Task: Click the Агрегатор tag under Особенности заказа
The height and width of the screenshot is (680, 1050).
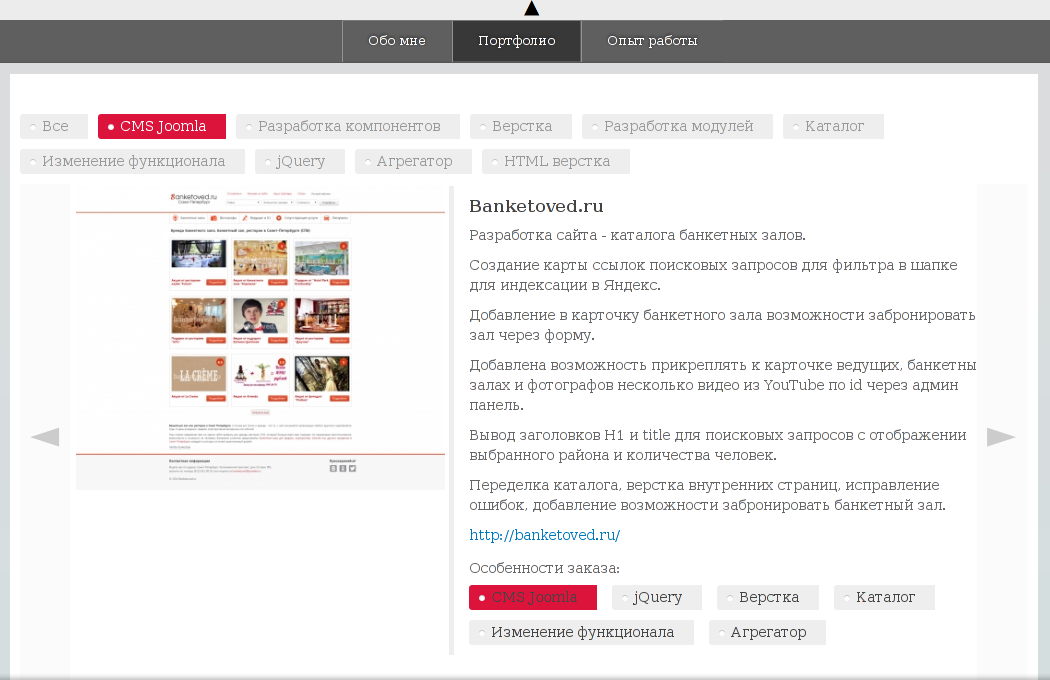Action: pos(767,632)
